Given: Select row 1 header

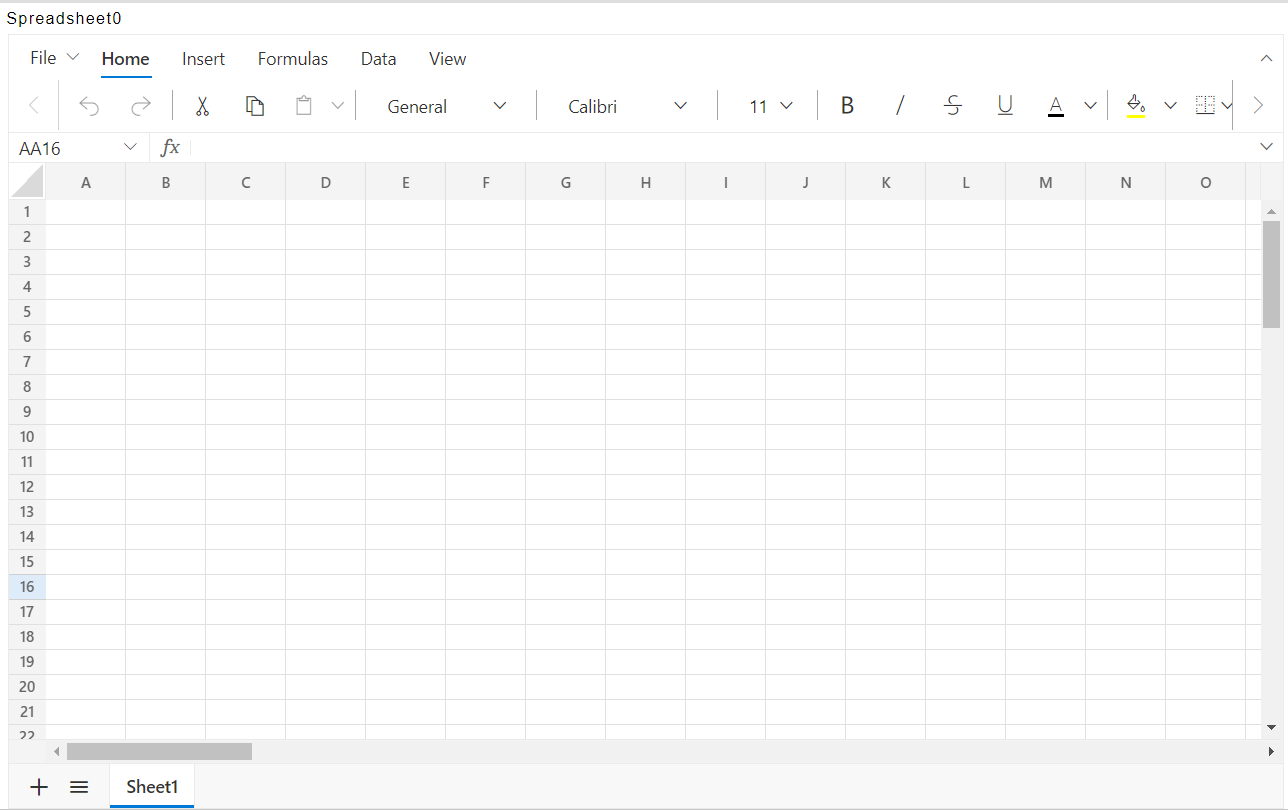Looking at the screenshot, I should (27, 212).
